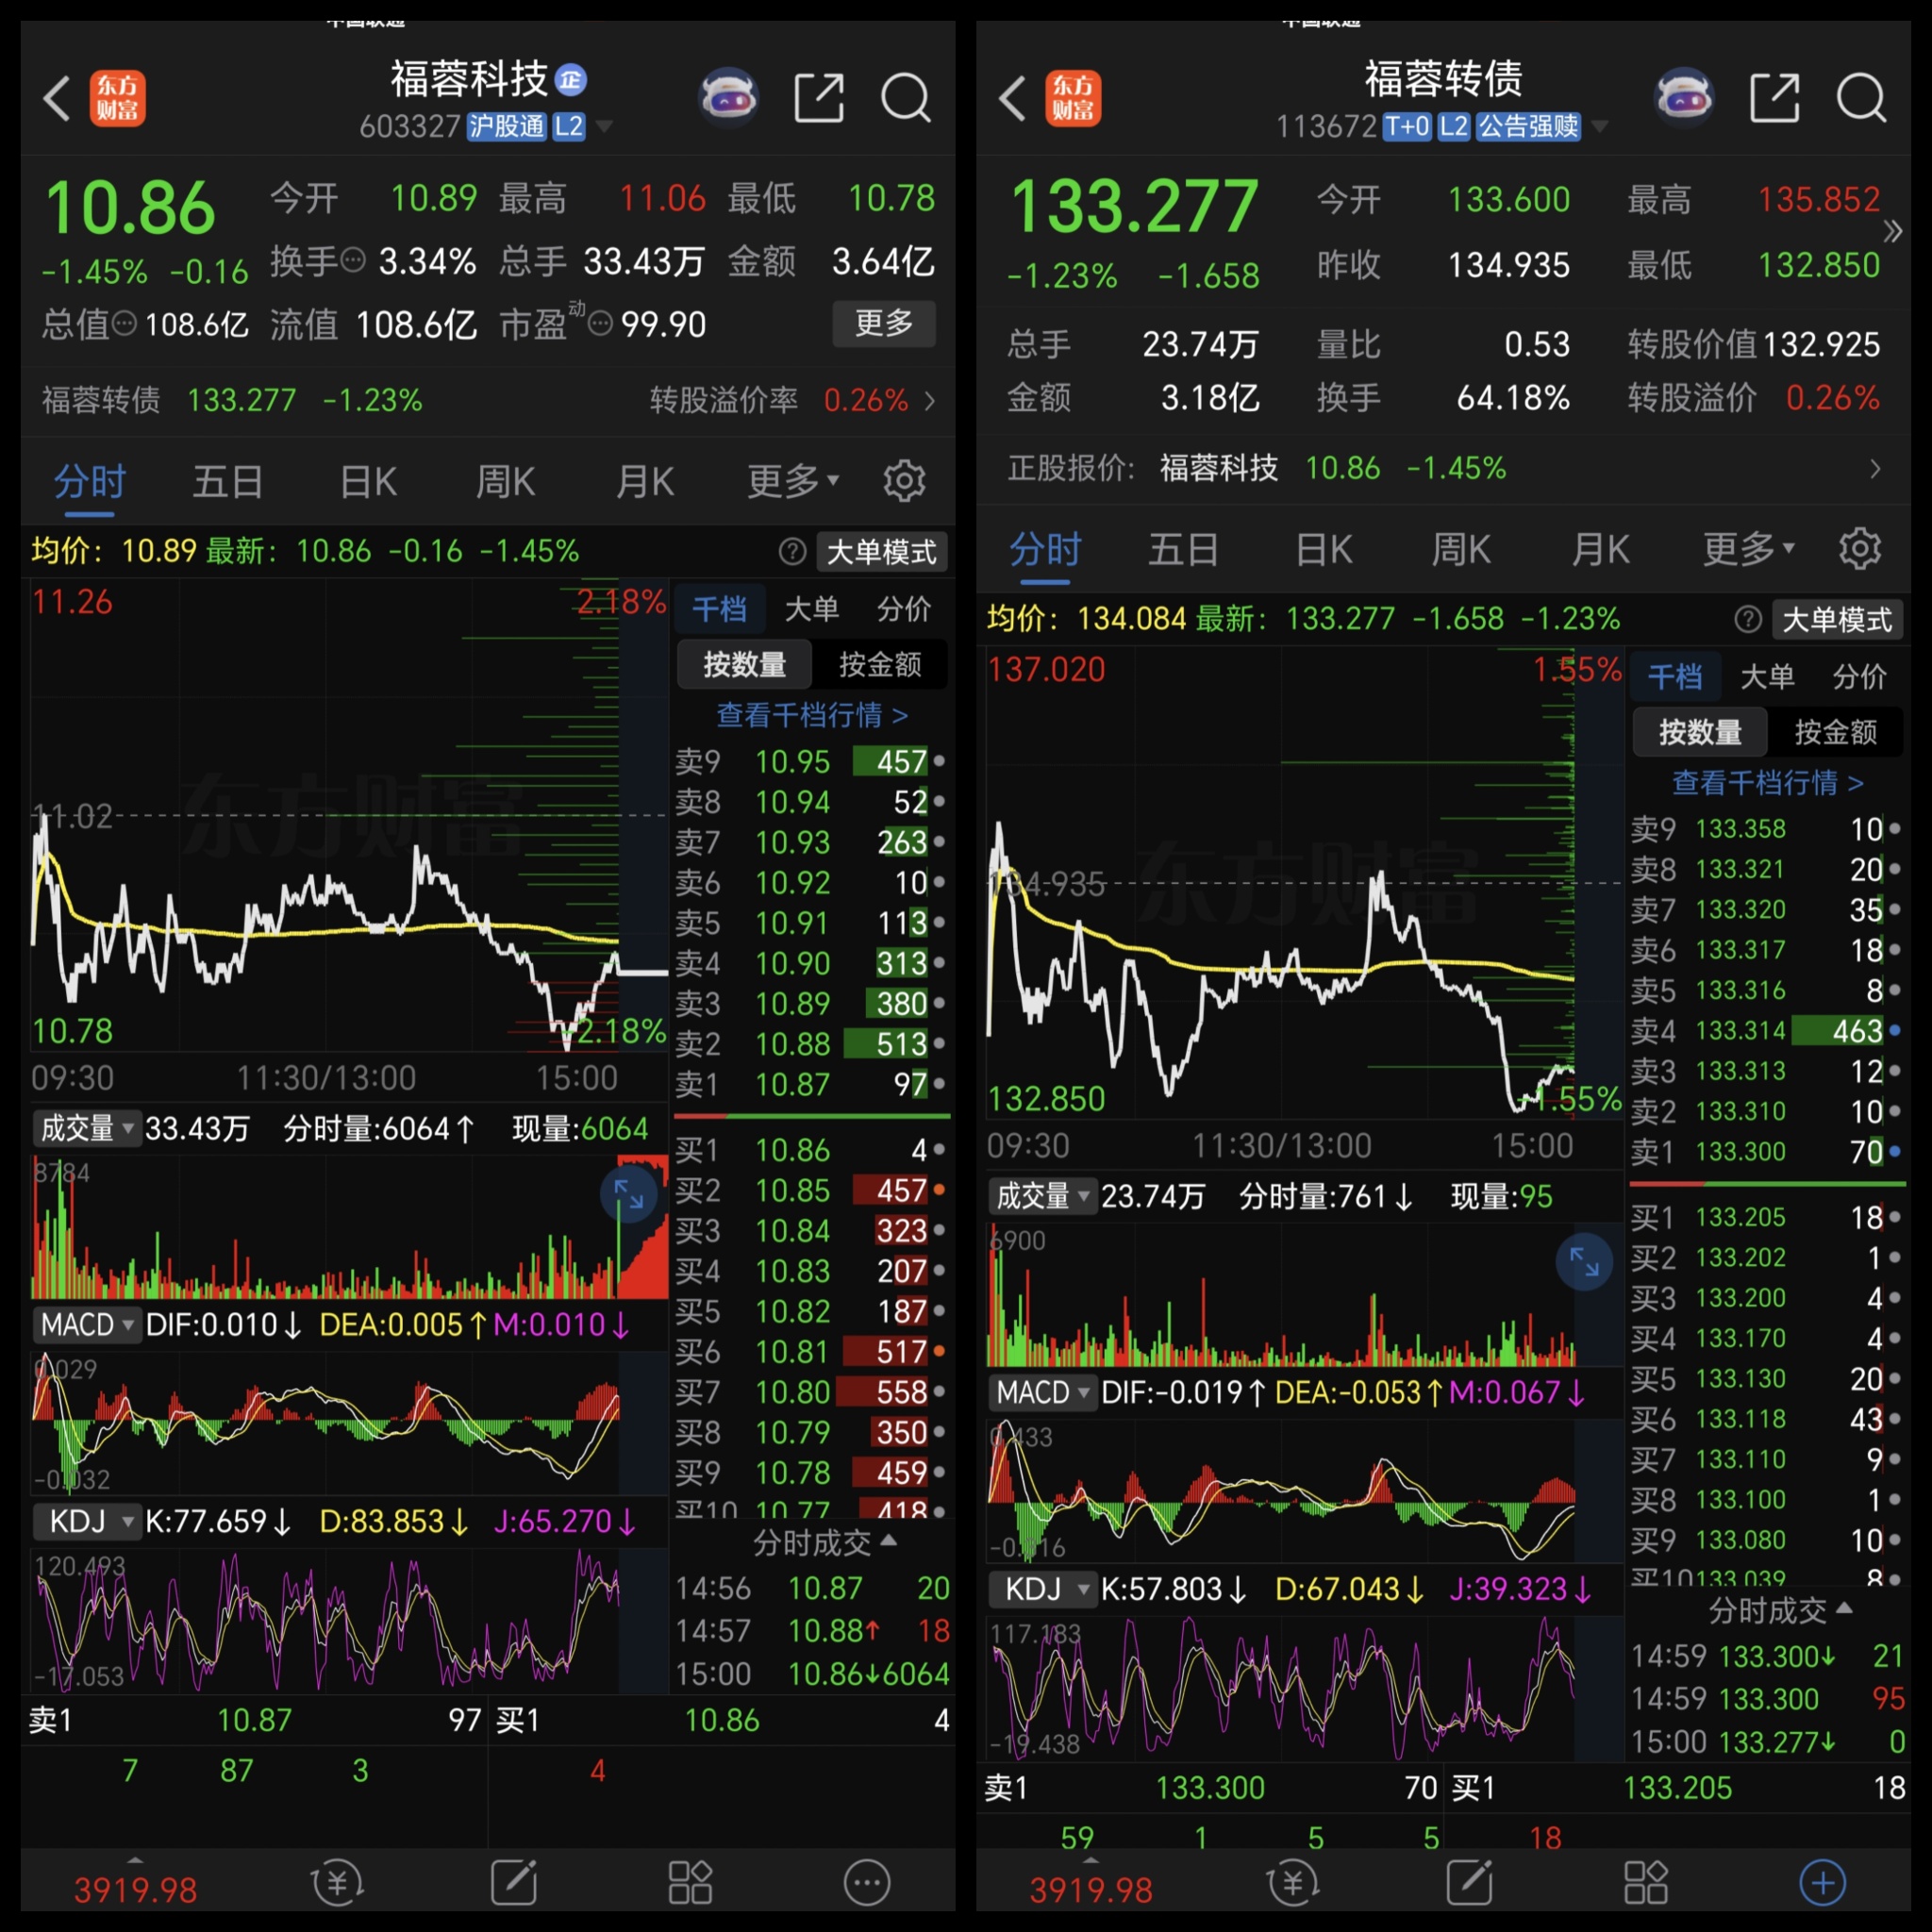Switch 福蓉科技 chart to 日K tab

[368, 481]
